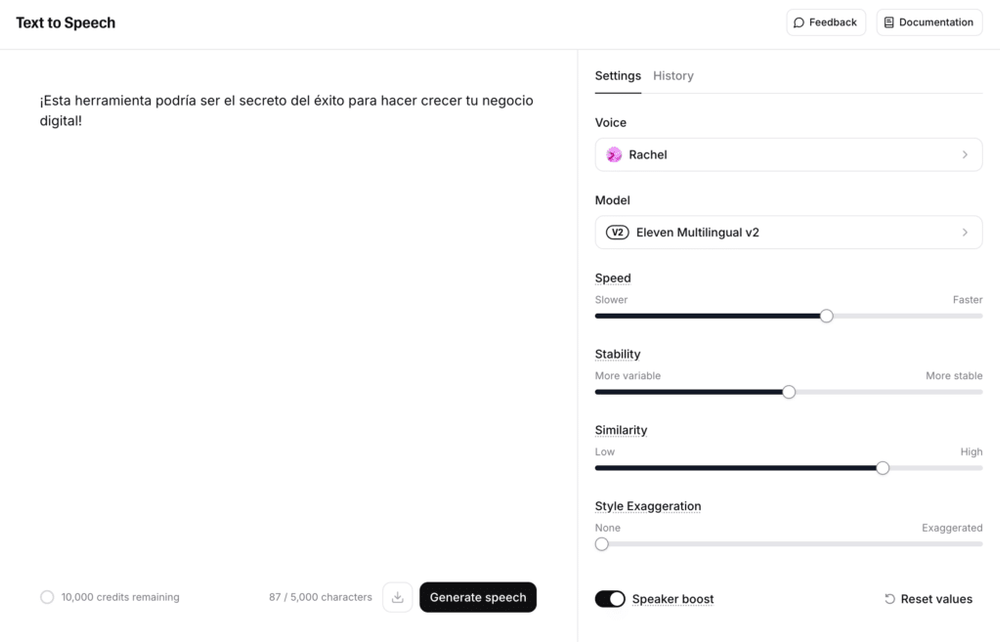Image resolution: width=1000 pixels, height=642 pixels.
Task: Click the Speed slider handle
Action: point(827,316)
